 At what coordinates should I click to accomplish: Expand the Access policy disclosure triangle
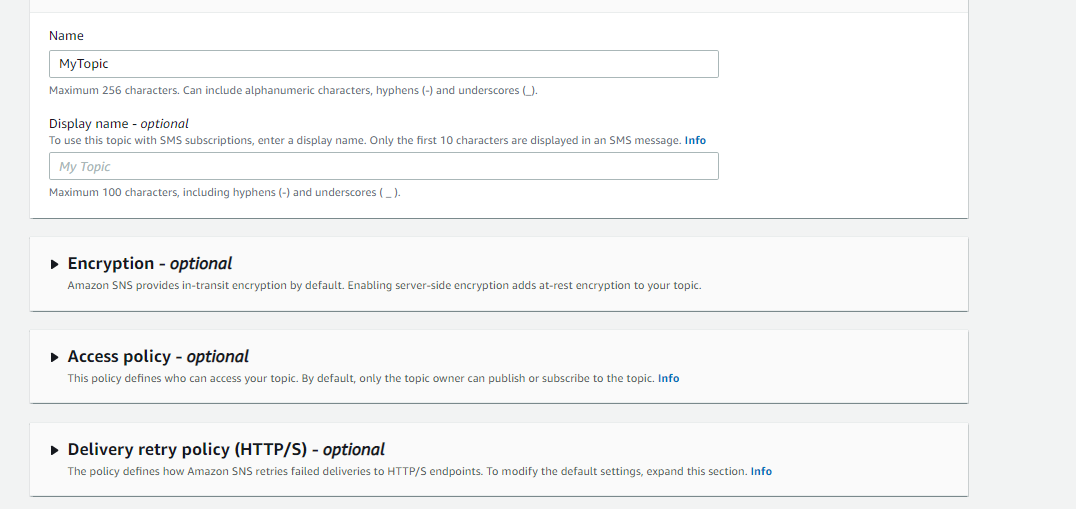click(55, 357)
